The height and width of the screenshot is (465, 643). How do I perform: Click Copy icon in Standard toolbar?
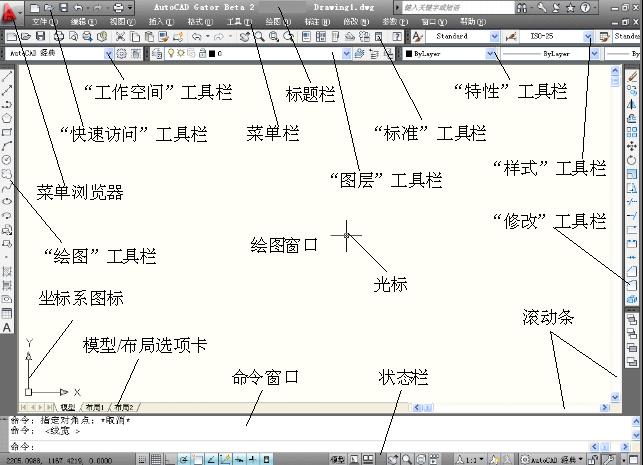135,36
